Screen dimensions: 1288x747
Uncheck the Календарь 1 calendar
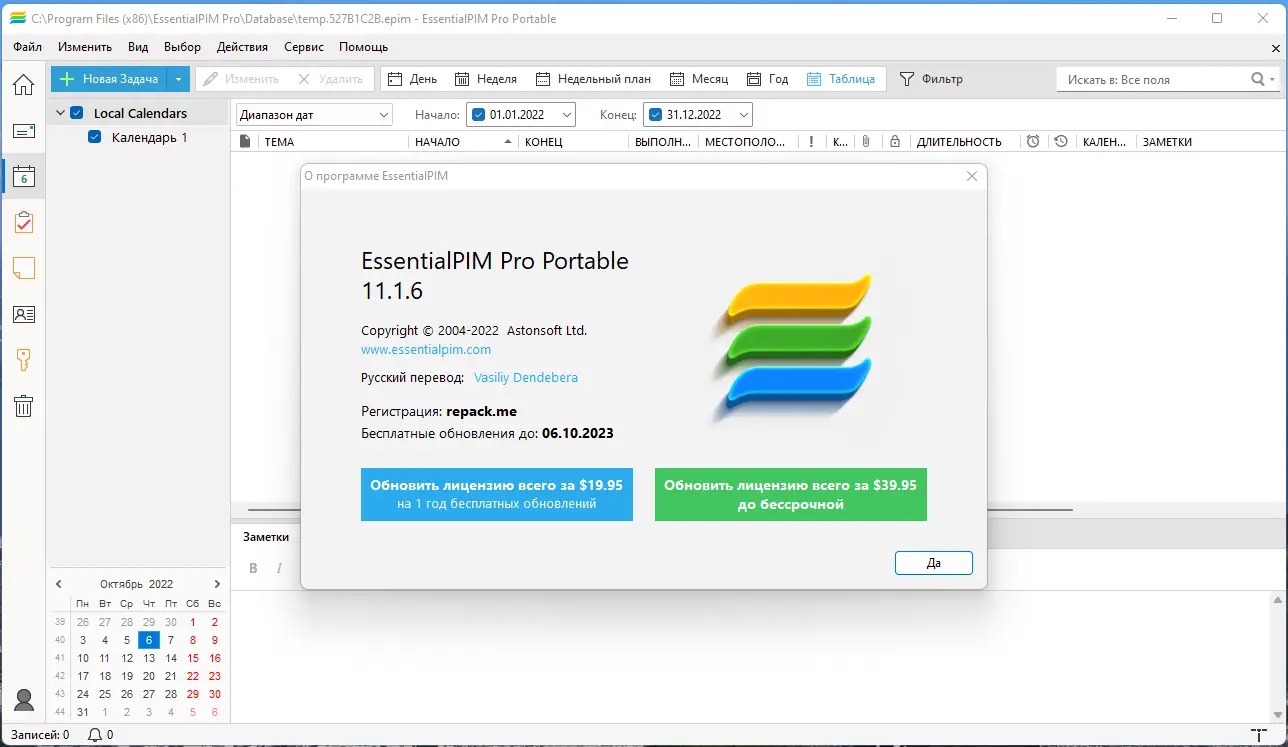click(94, 138)
